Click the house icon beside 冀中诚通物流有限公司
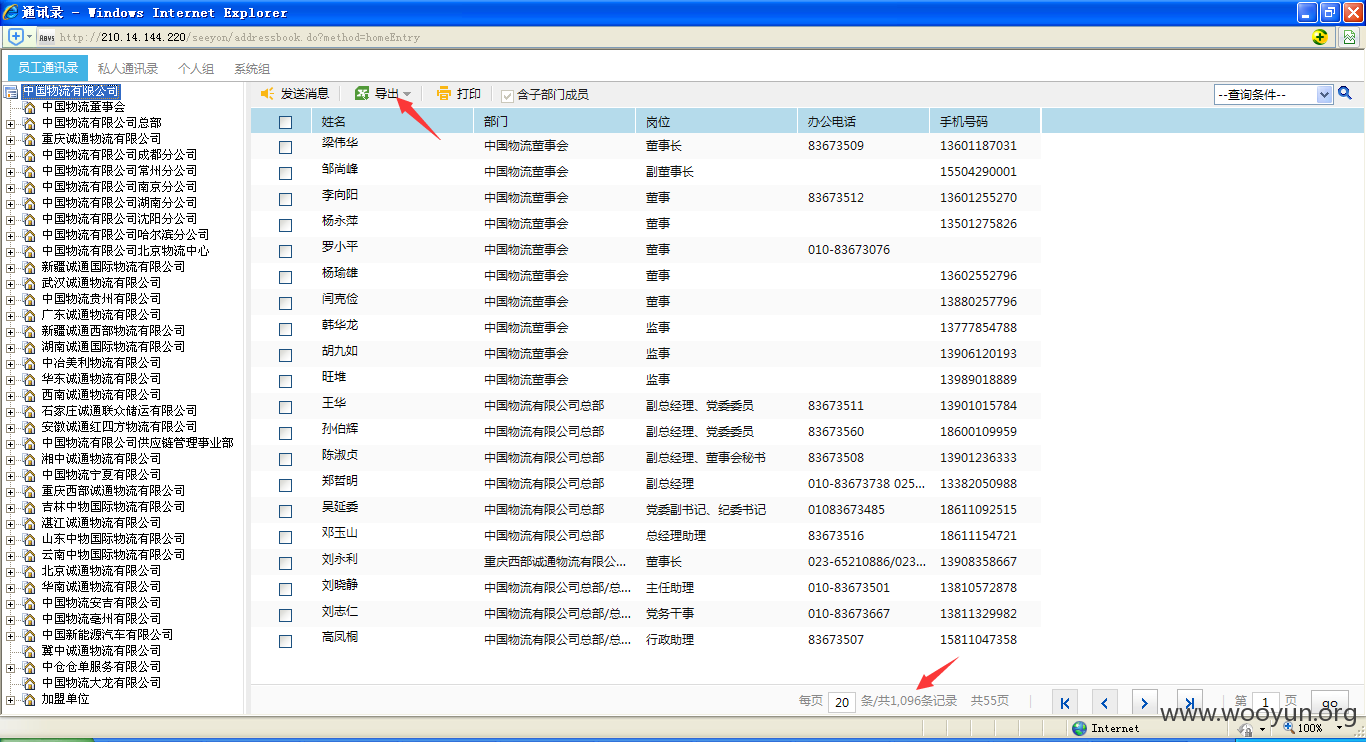This screenshot has height=742, width=1366. 29,651
